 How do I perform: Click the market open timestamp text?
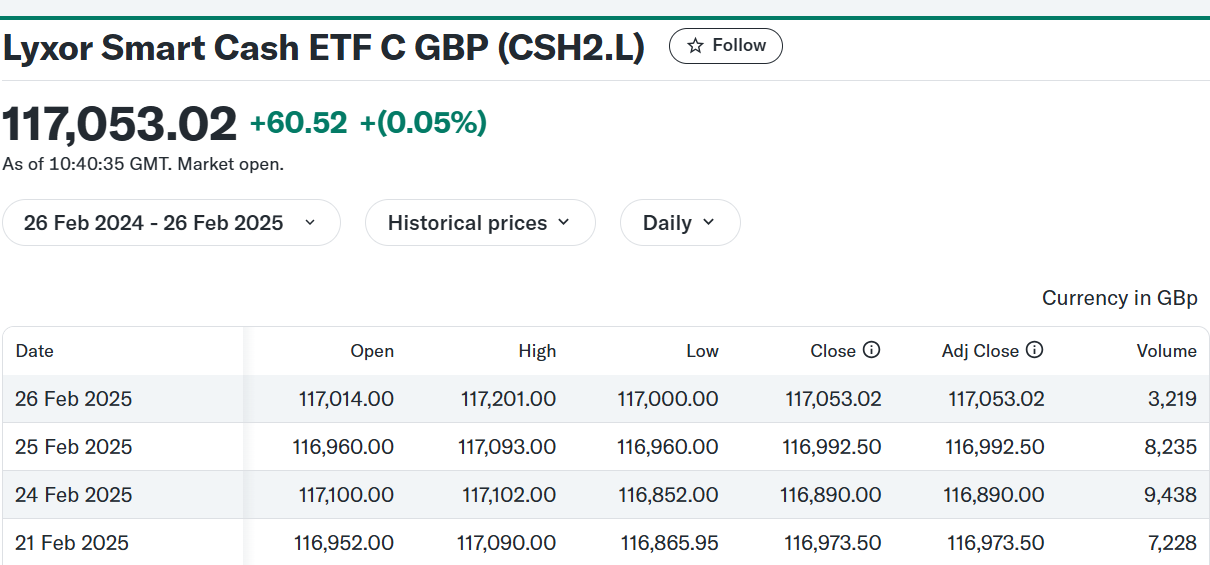pyautogui.click(x=143, y=164)
